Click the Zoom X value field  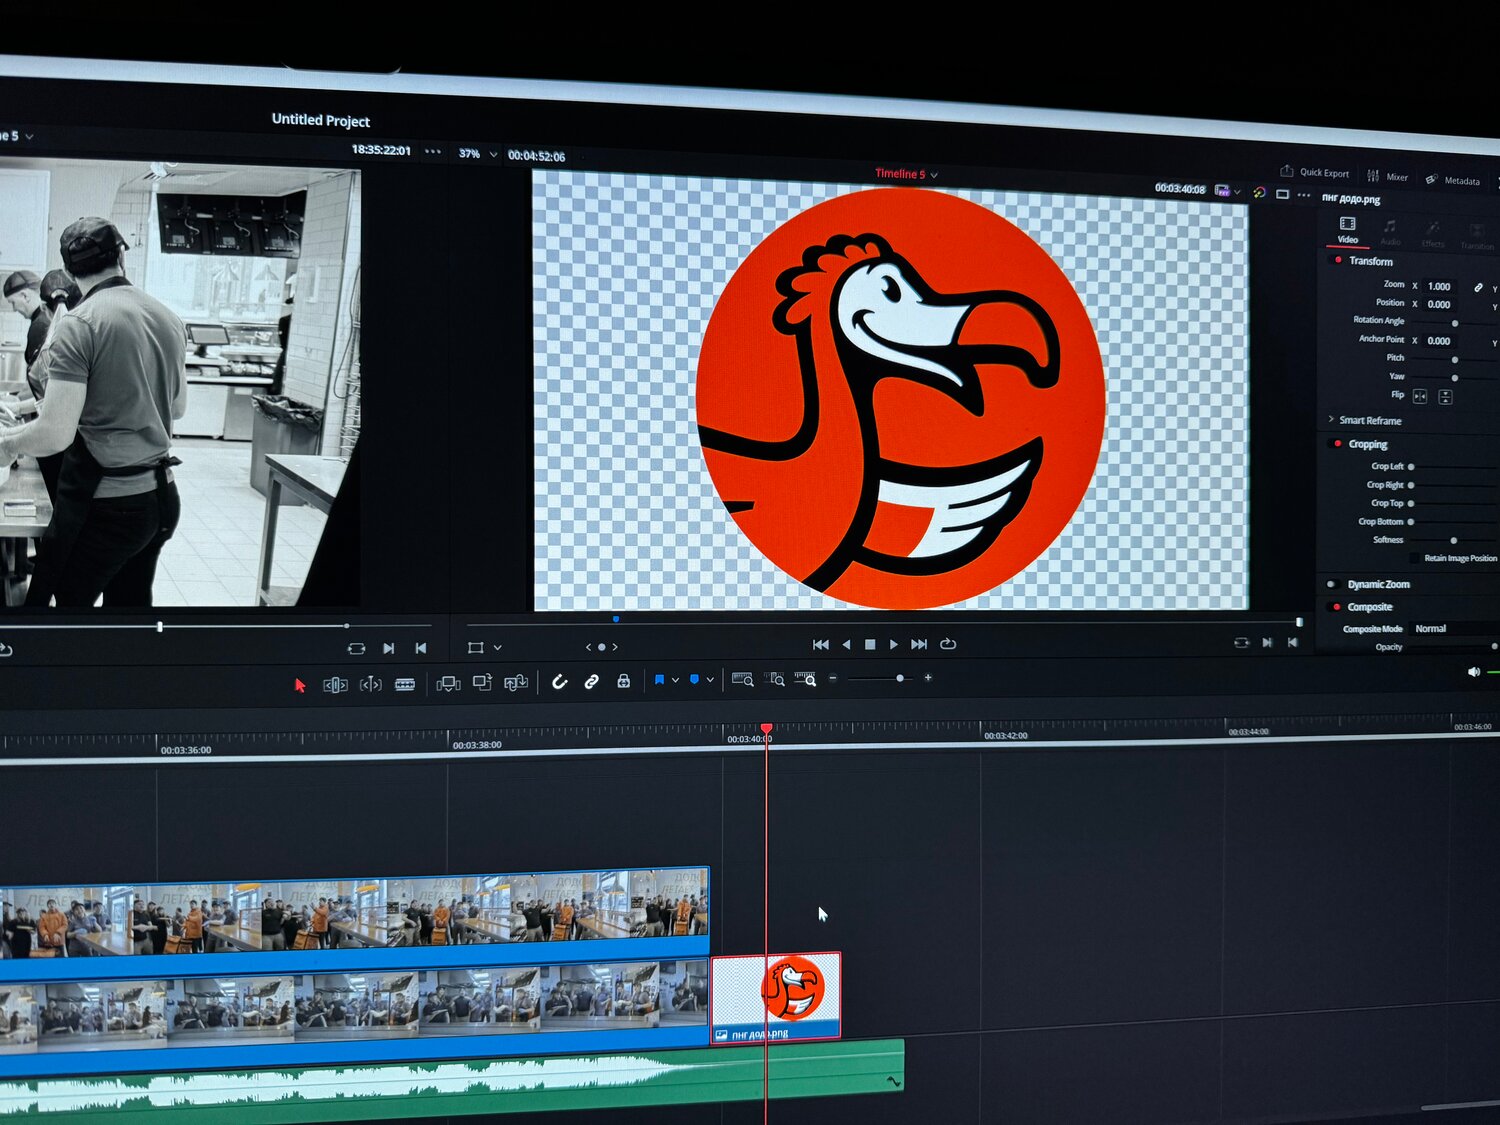1440,286
